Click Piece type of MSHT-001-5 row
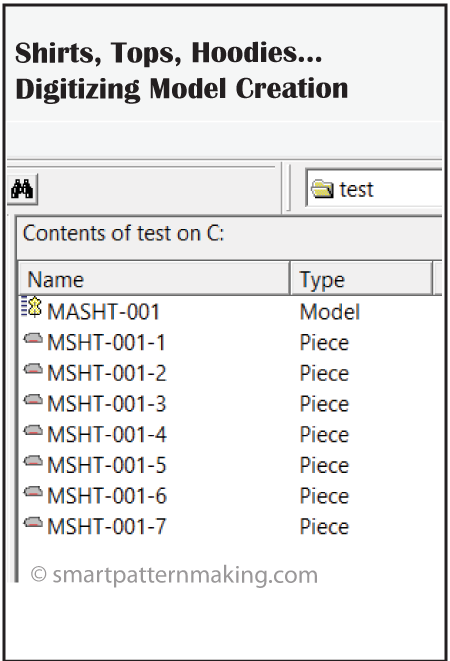This screenshot has width=450, height=661. (324, 465)
